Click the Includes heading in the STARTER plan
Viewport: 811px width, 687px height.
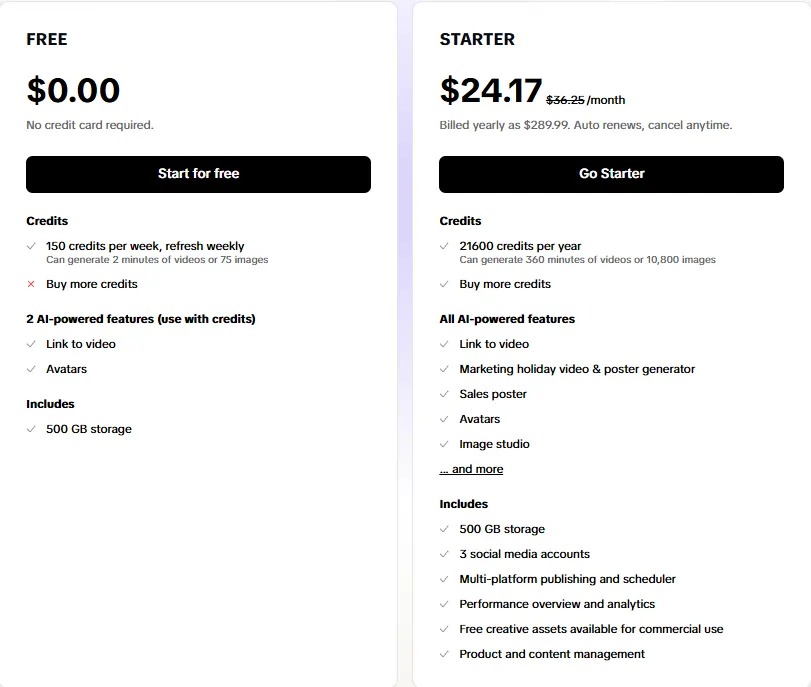pos(462,504)
